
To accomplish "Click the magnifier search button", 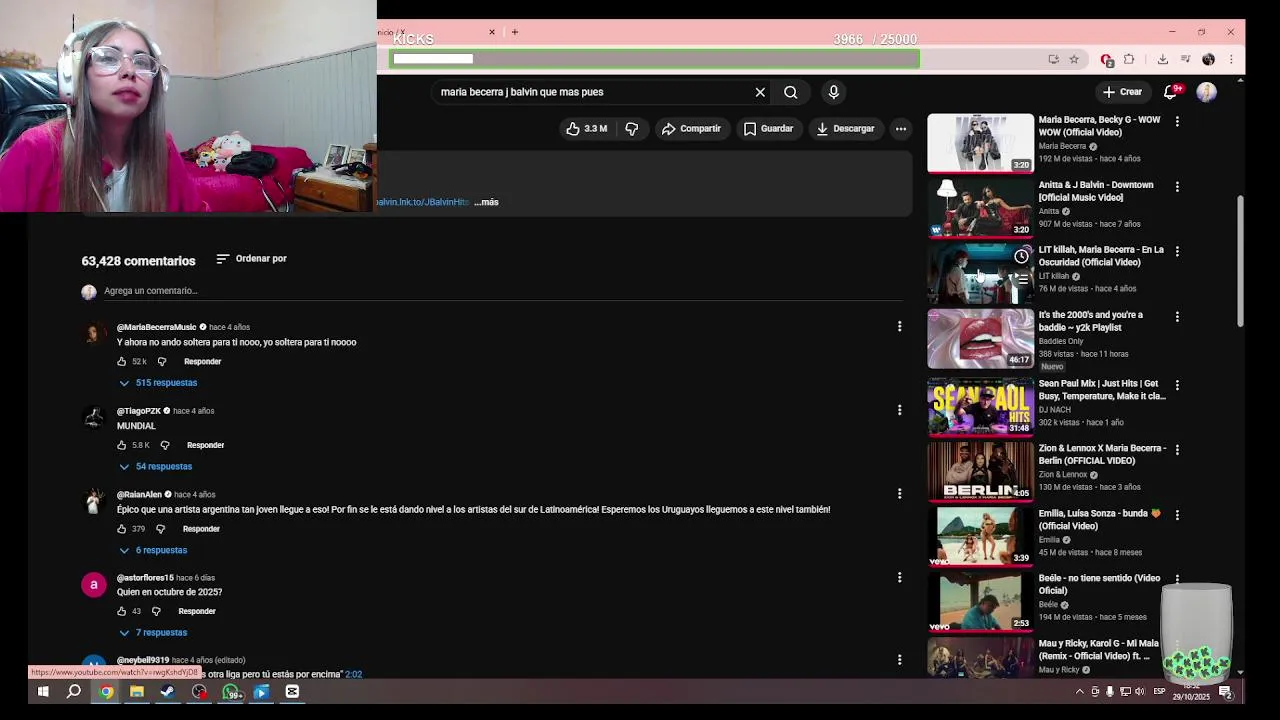I will [791, 92].
